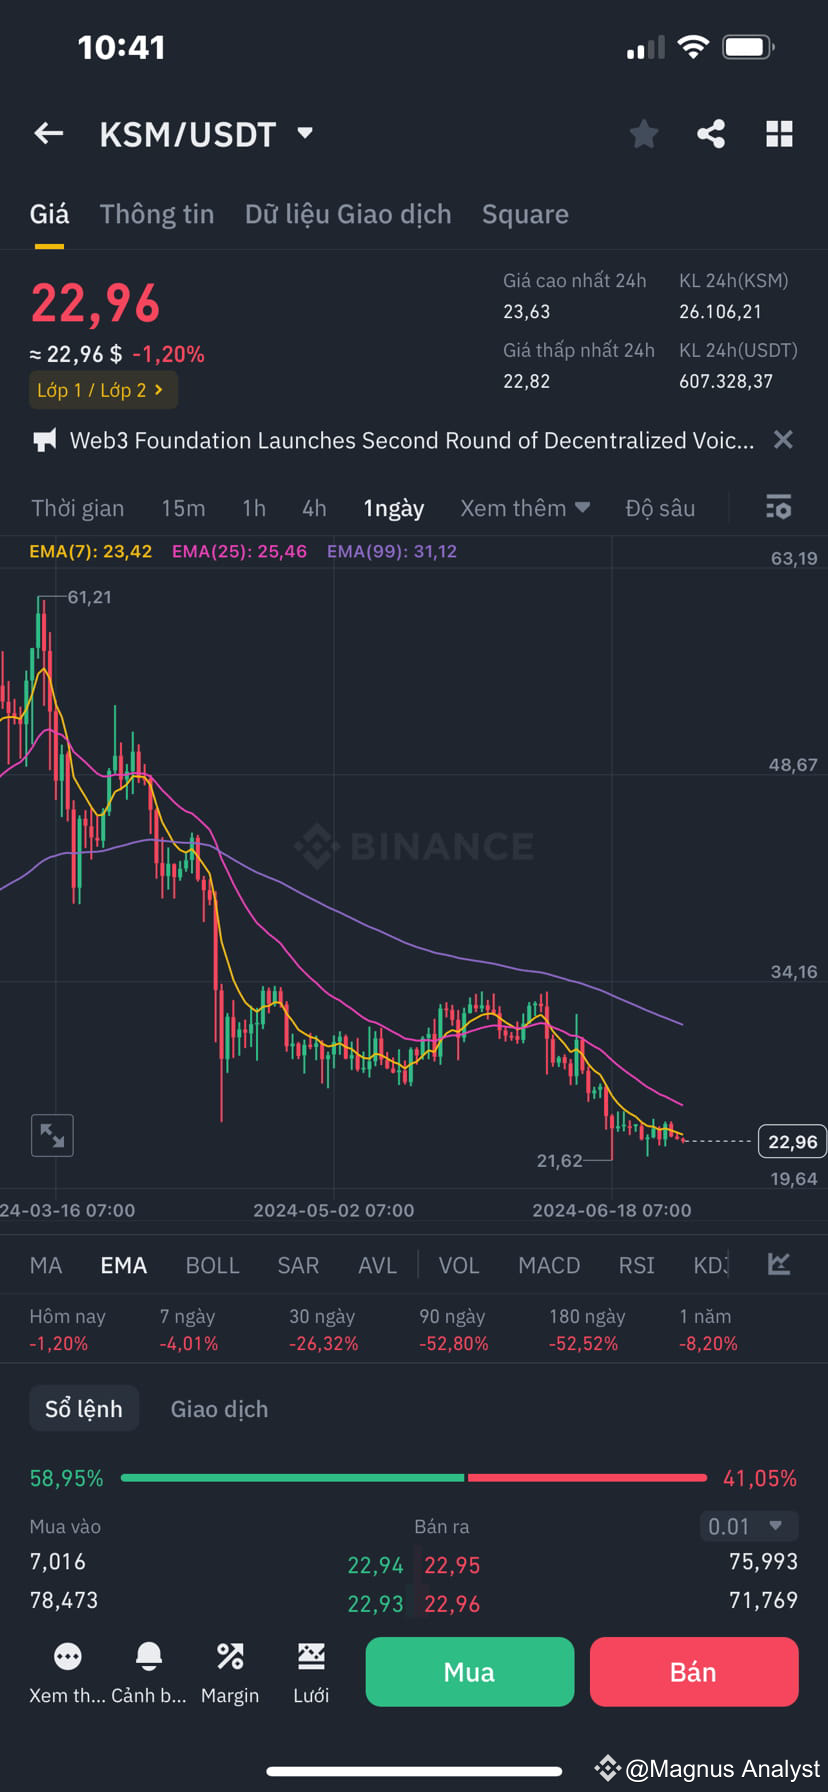Tap the 7 ngày -4,01% change
The width and height of the screenshot is (828, 1792).
click(x=189, y=1330)
